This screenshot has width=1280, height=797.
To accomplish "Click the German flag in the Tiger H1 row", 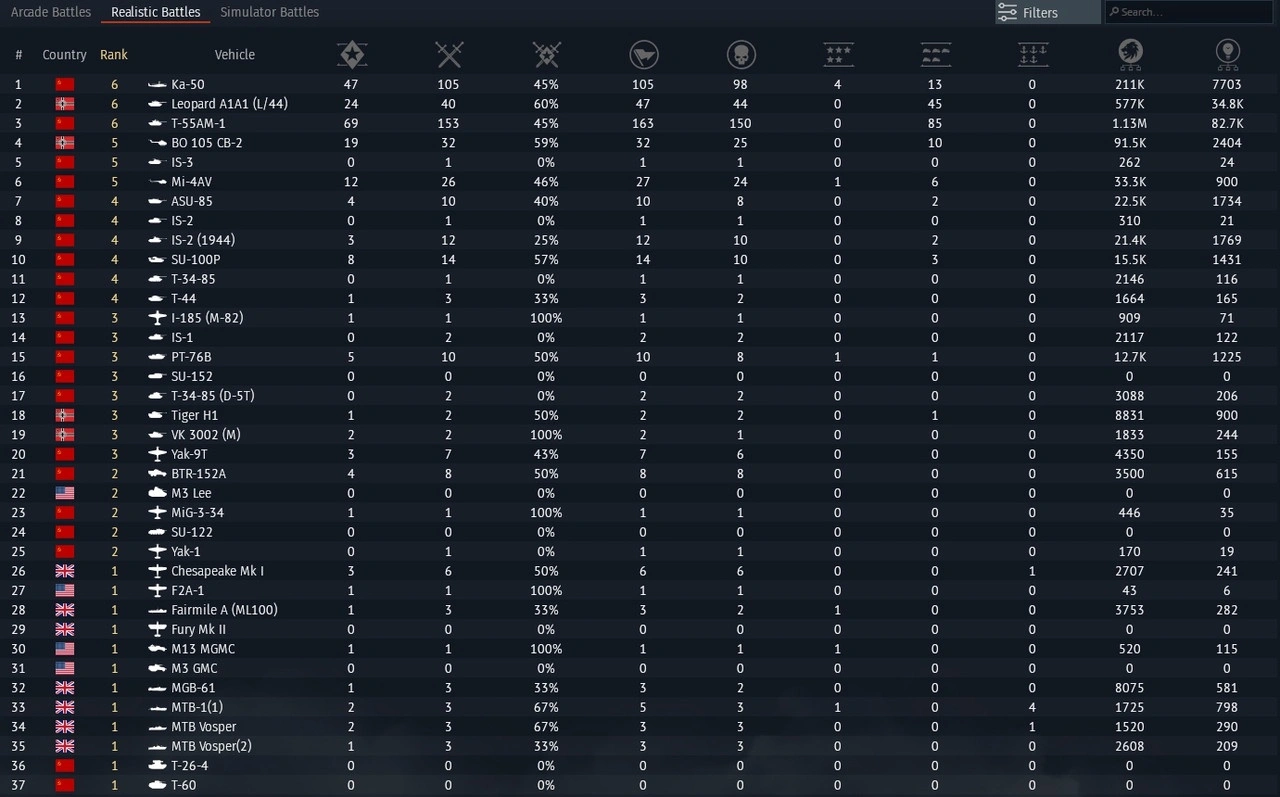I will point(65,415).
